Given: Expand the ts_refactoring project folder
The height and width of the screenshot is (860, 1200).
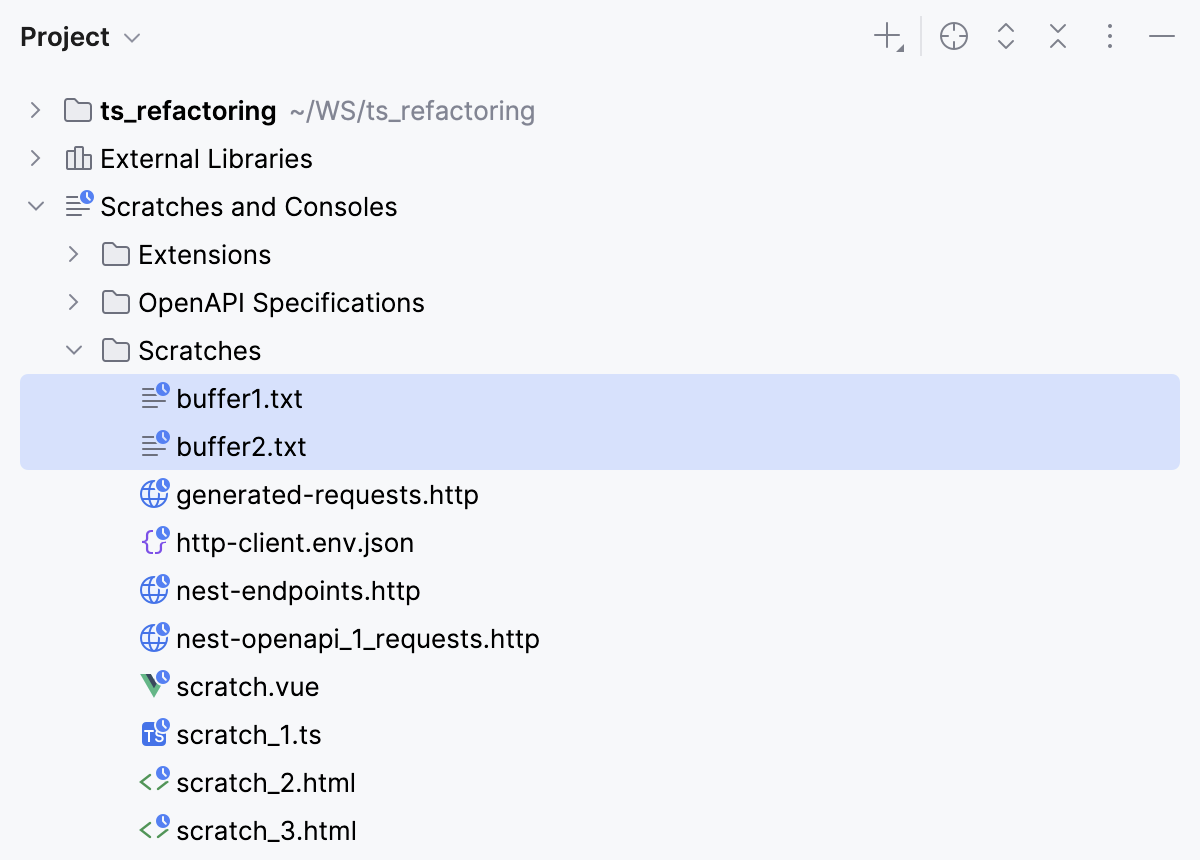Looking at the screenshot, I should 36,110.
